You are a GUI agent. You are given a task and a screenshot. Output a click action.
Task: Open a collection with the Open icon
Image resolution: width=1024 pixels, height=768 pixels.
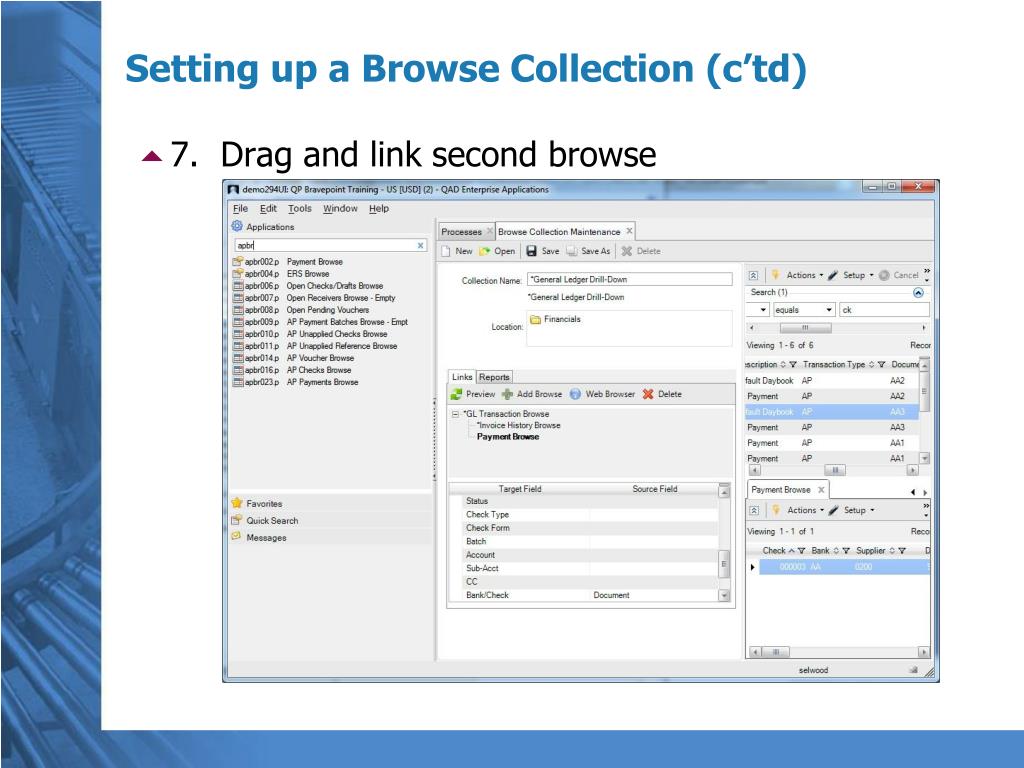tap(484, 251)
